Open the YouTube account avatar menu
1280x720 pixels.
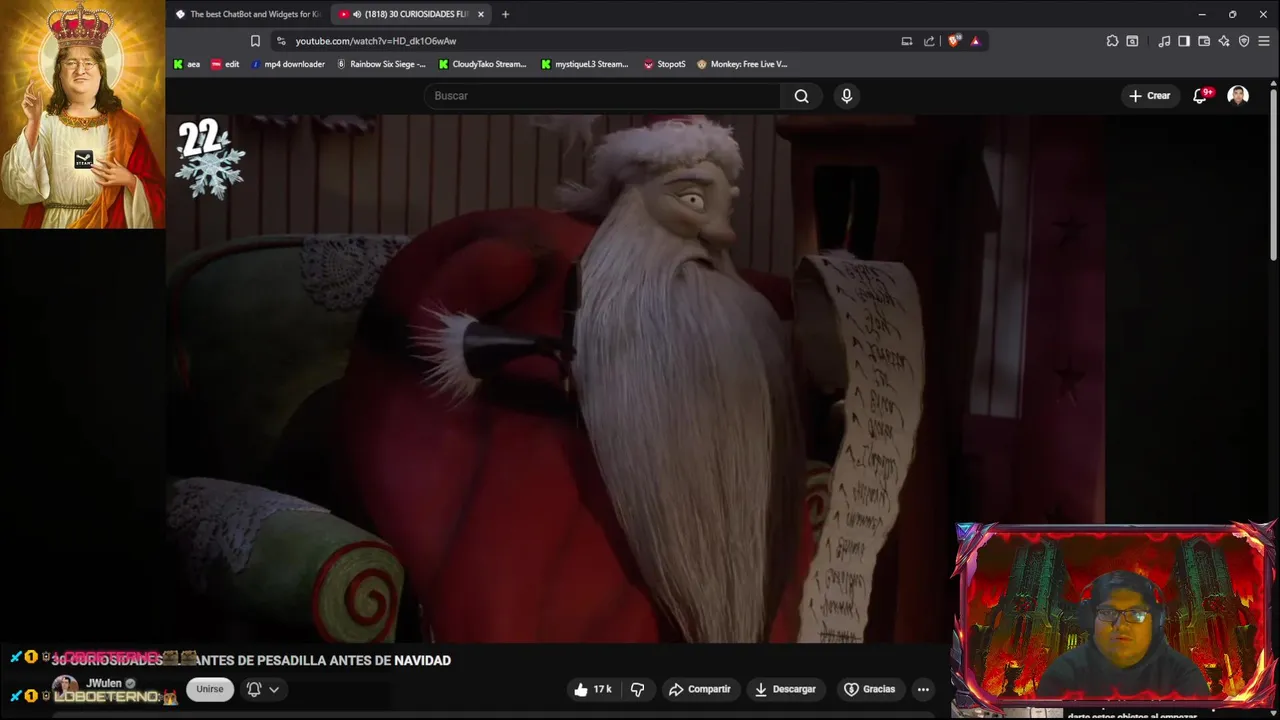click(1238, 96)
